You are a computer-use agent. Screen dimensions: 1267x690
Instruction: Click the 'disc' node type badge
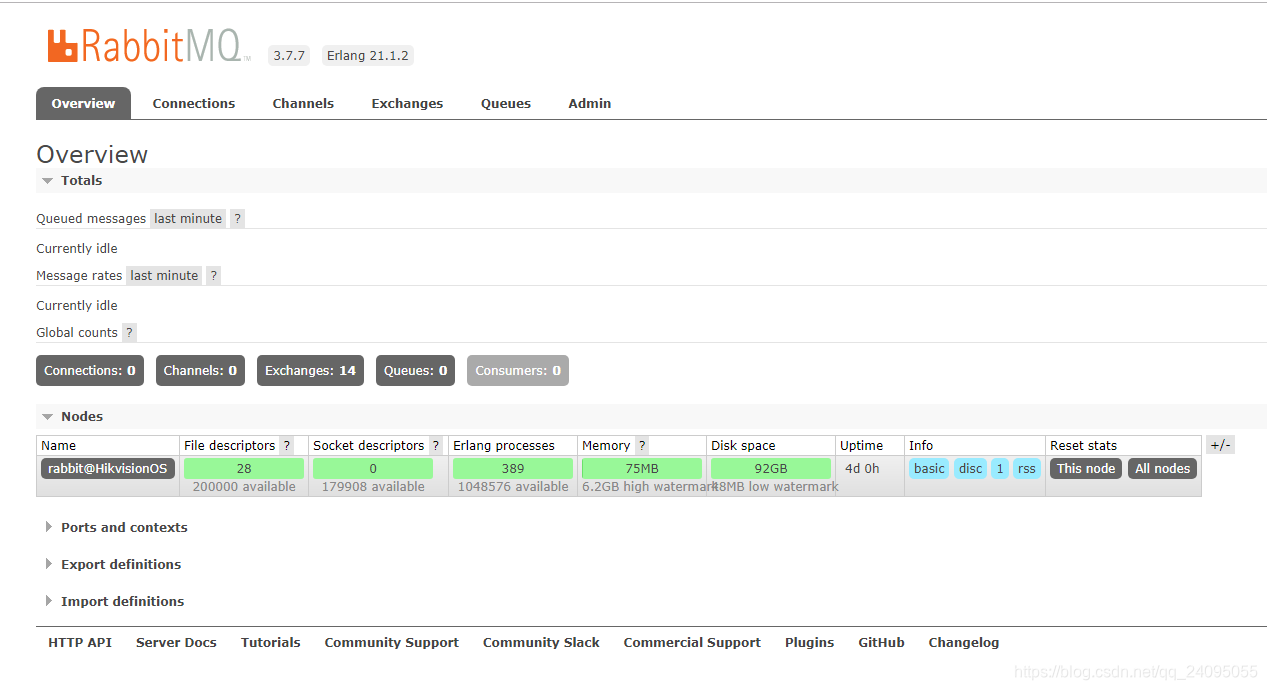click(x=970, y=468)
